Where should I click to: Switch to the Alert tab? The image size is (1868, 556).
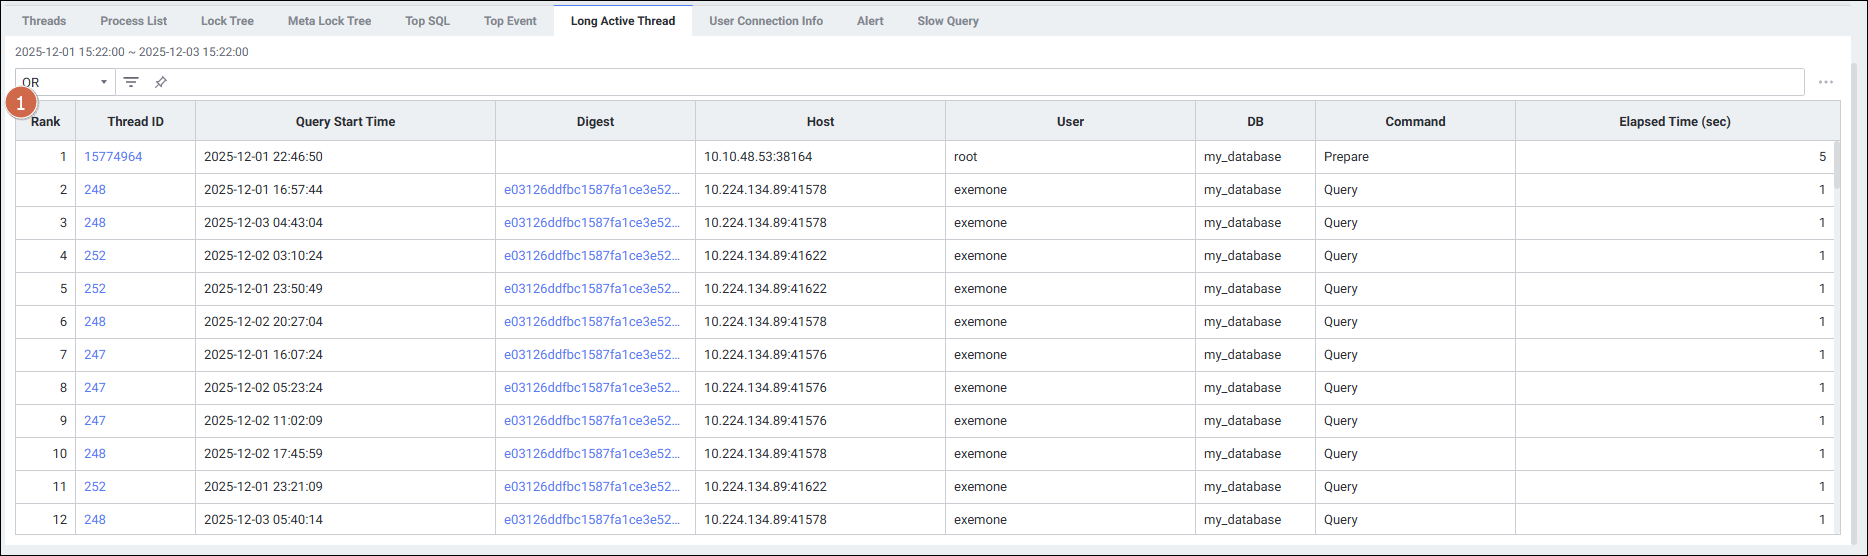[870, 21]
